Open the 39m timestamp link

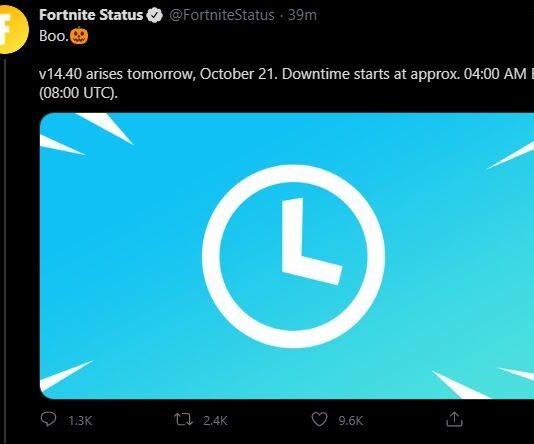point(302,15)
